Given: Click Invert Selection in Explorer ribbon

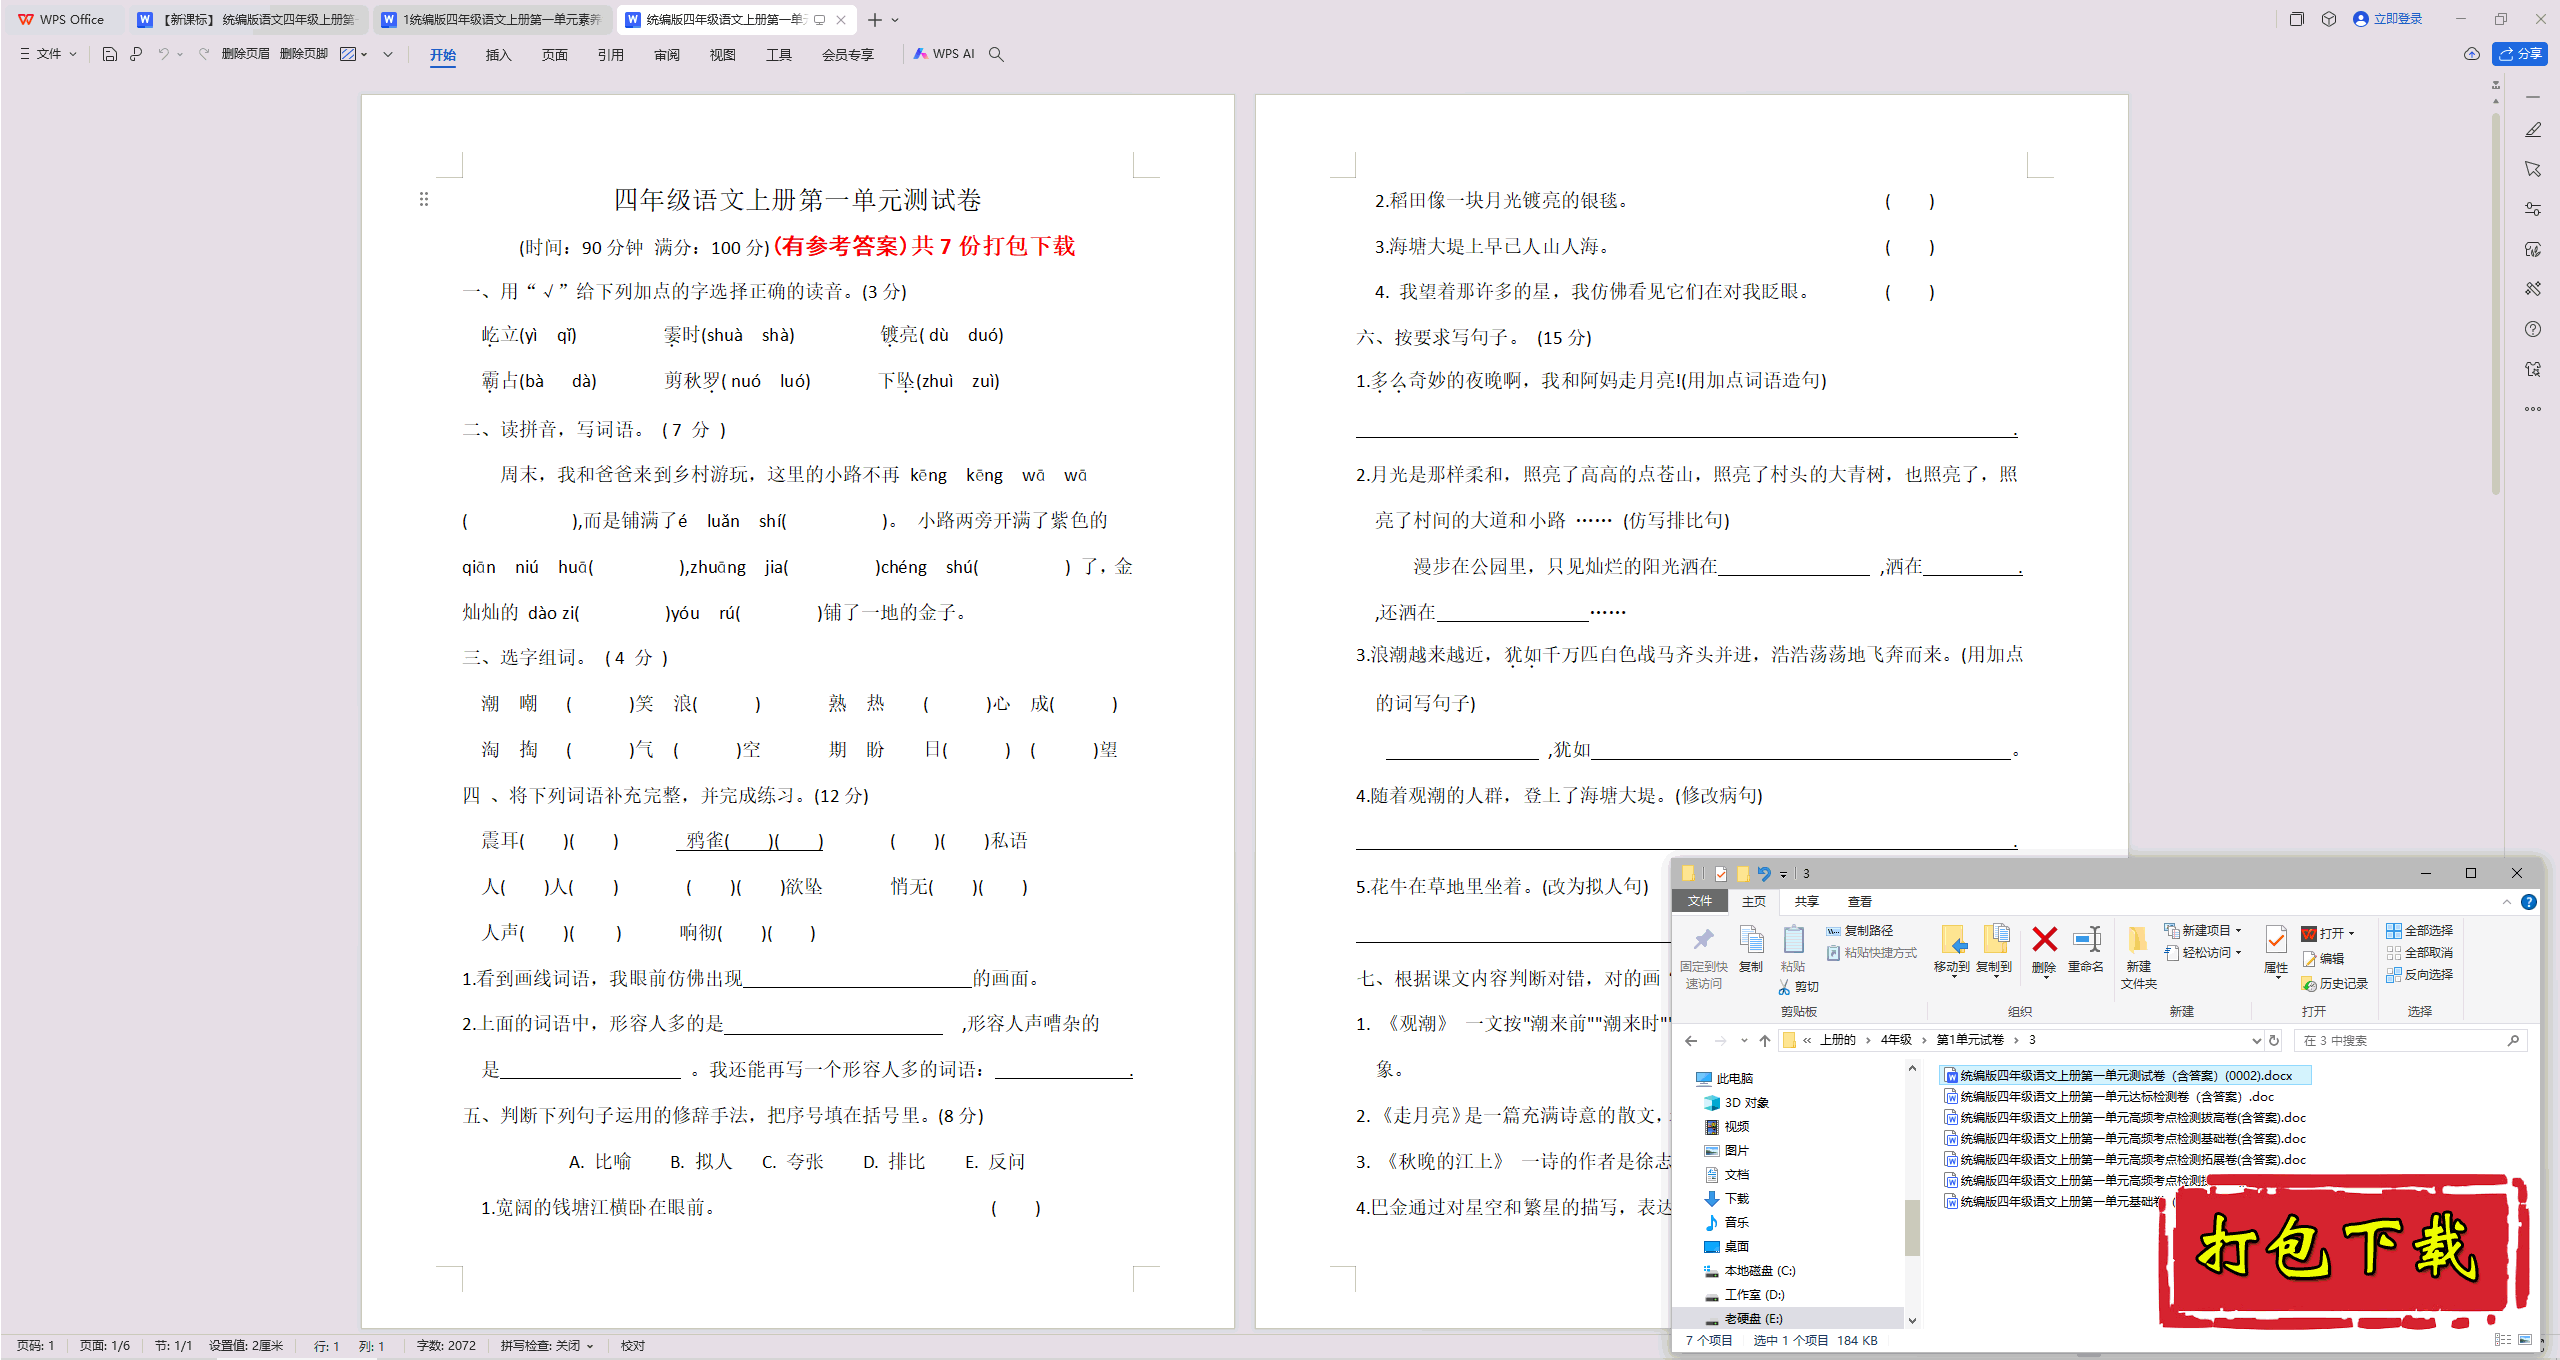Looking at the screenshot, I should [x=2419, y=974].
